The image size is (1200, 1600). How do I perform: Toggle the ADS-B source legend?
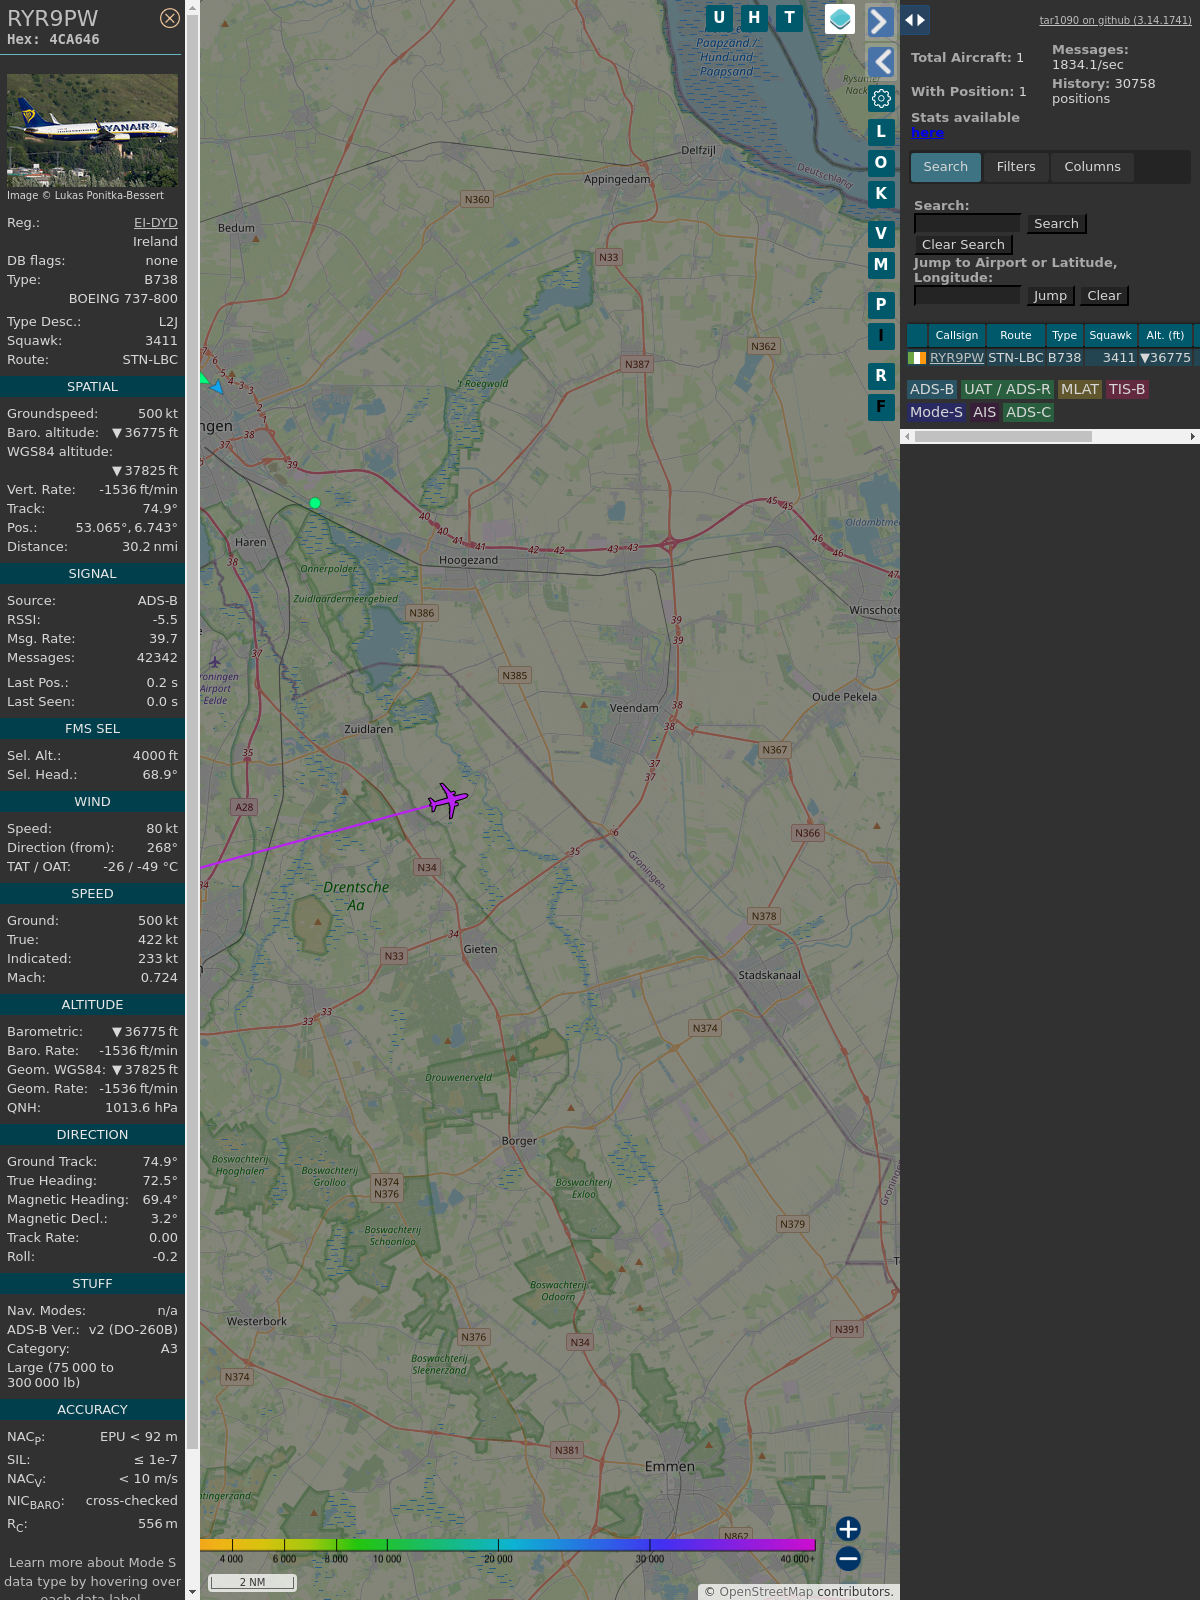932,390
